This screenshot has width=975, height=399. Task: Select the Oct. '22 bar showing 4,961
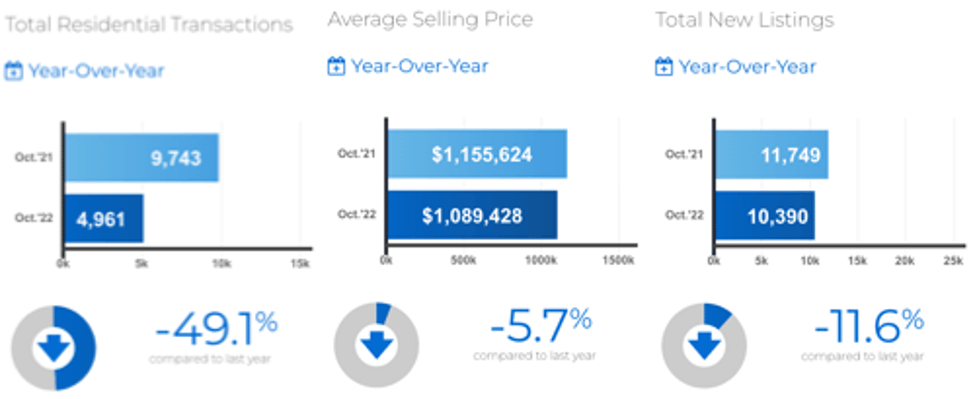104,219
